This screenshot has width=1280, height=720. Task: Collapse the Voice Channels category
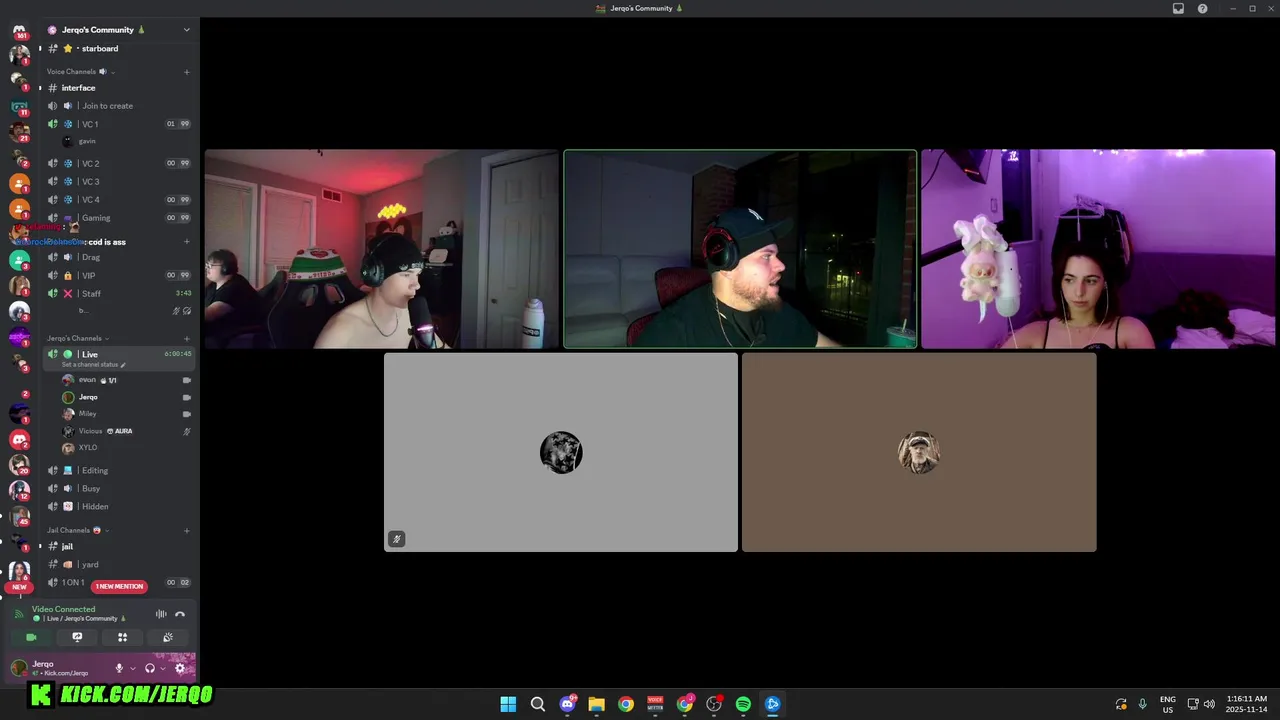[x=80, y=72]
